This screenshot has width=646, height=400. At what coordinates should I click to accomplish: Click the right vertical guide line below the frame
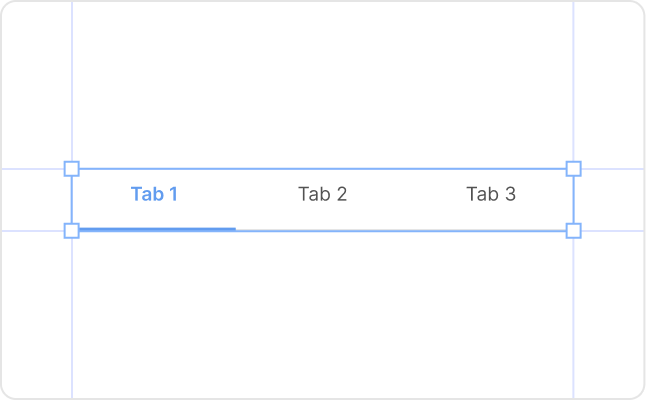(573, 320)
